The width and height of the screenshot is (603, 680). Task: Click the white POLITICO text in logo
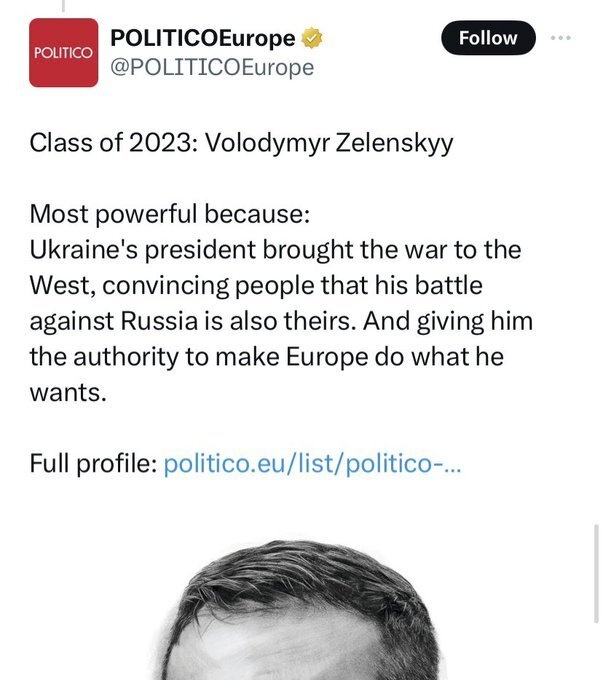(x=63, y=53)
